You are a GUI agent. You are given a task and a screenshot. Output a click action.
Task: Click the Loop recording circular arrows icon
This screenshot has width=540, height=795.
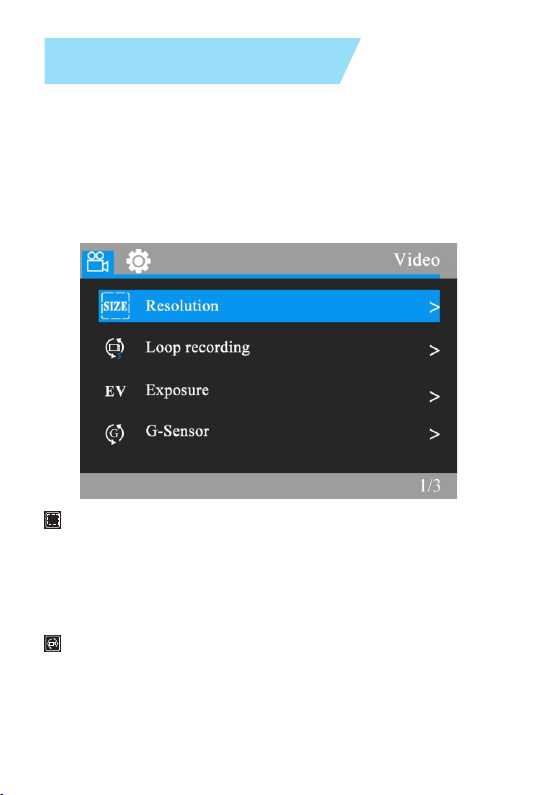click(x=115, y=348)
